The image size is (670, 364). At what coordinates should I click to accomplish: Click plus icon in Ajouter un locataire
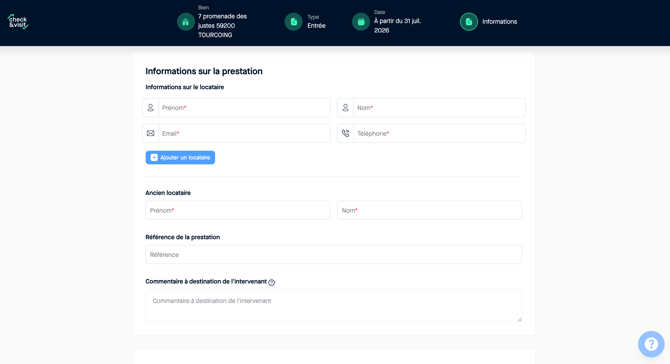154,158
